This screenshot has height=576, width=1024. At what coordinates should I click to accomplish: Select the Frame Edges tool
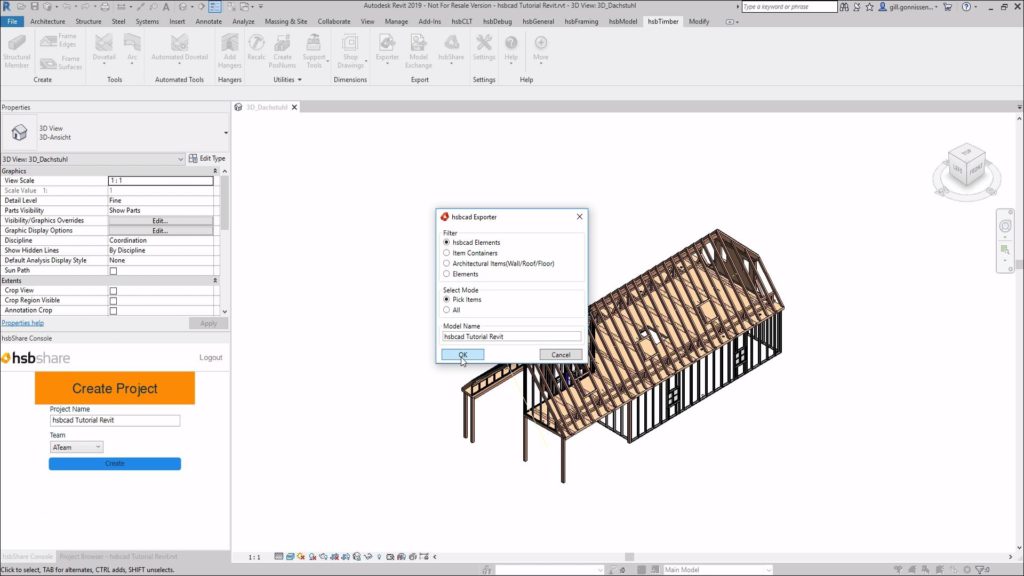(58, 41)
